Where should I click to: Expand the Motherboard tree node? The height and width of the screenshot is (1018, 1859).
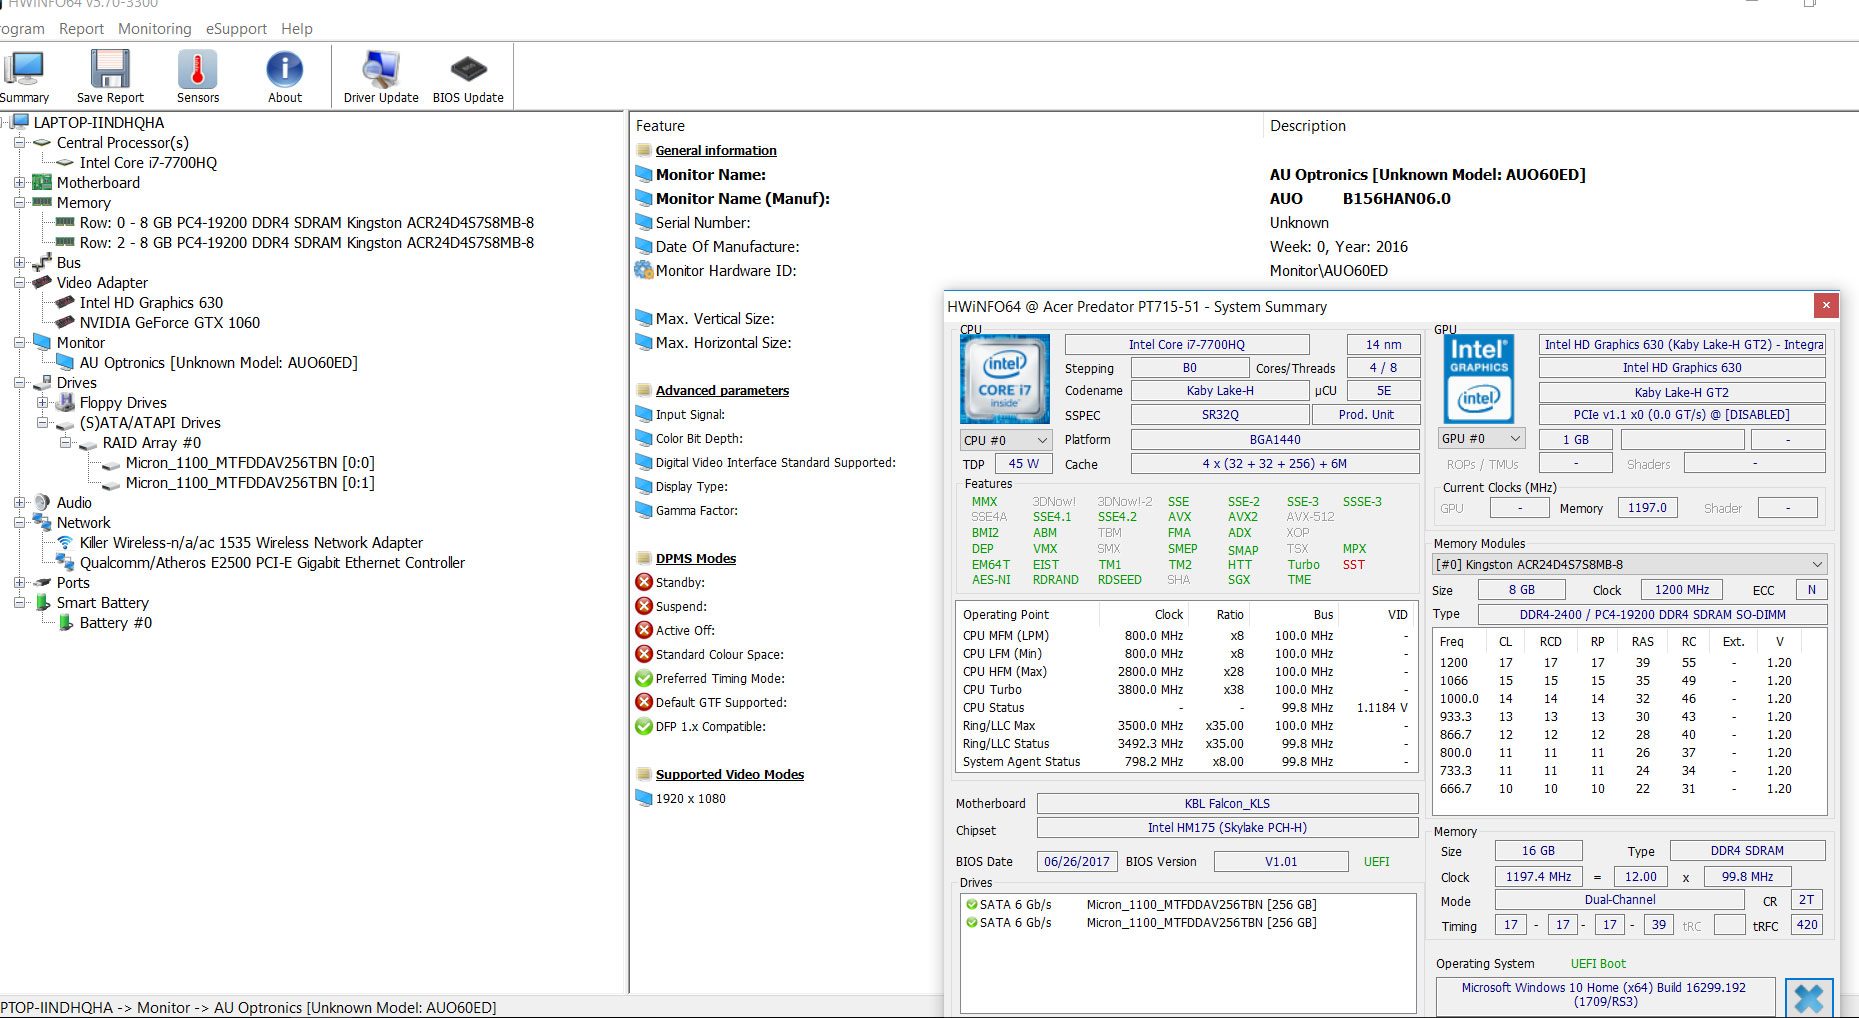(x=19, y=182)
